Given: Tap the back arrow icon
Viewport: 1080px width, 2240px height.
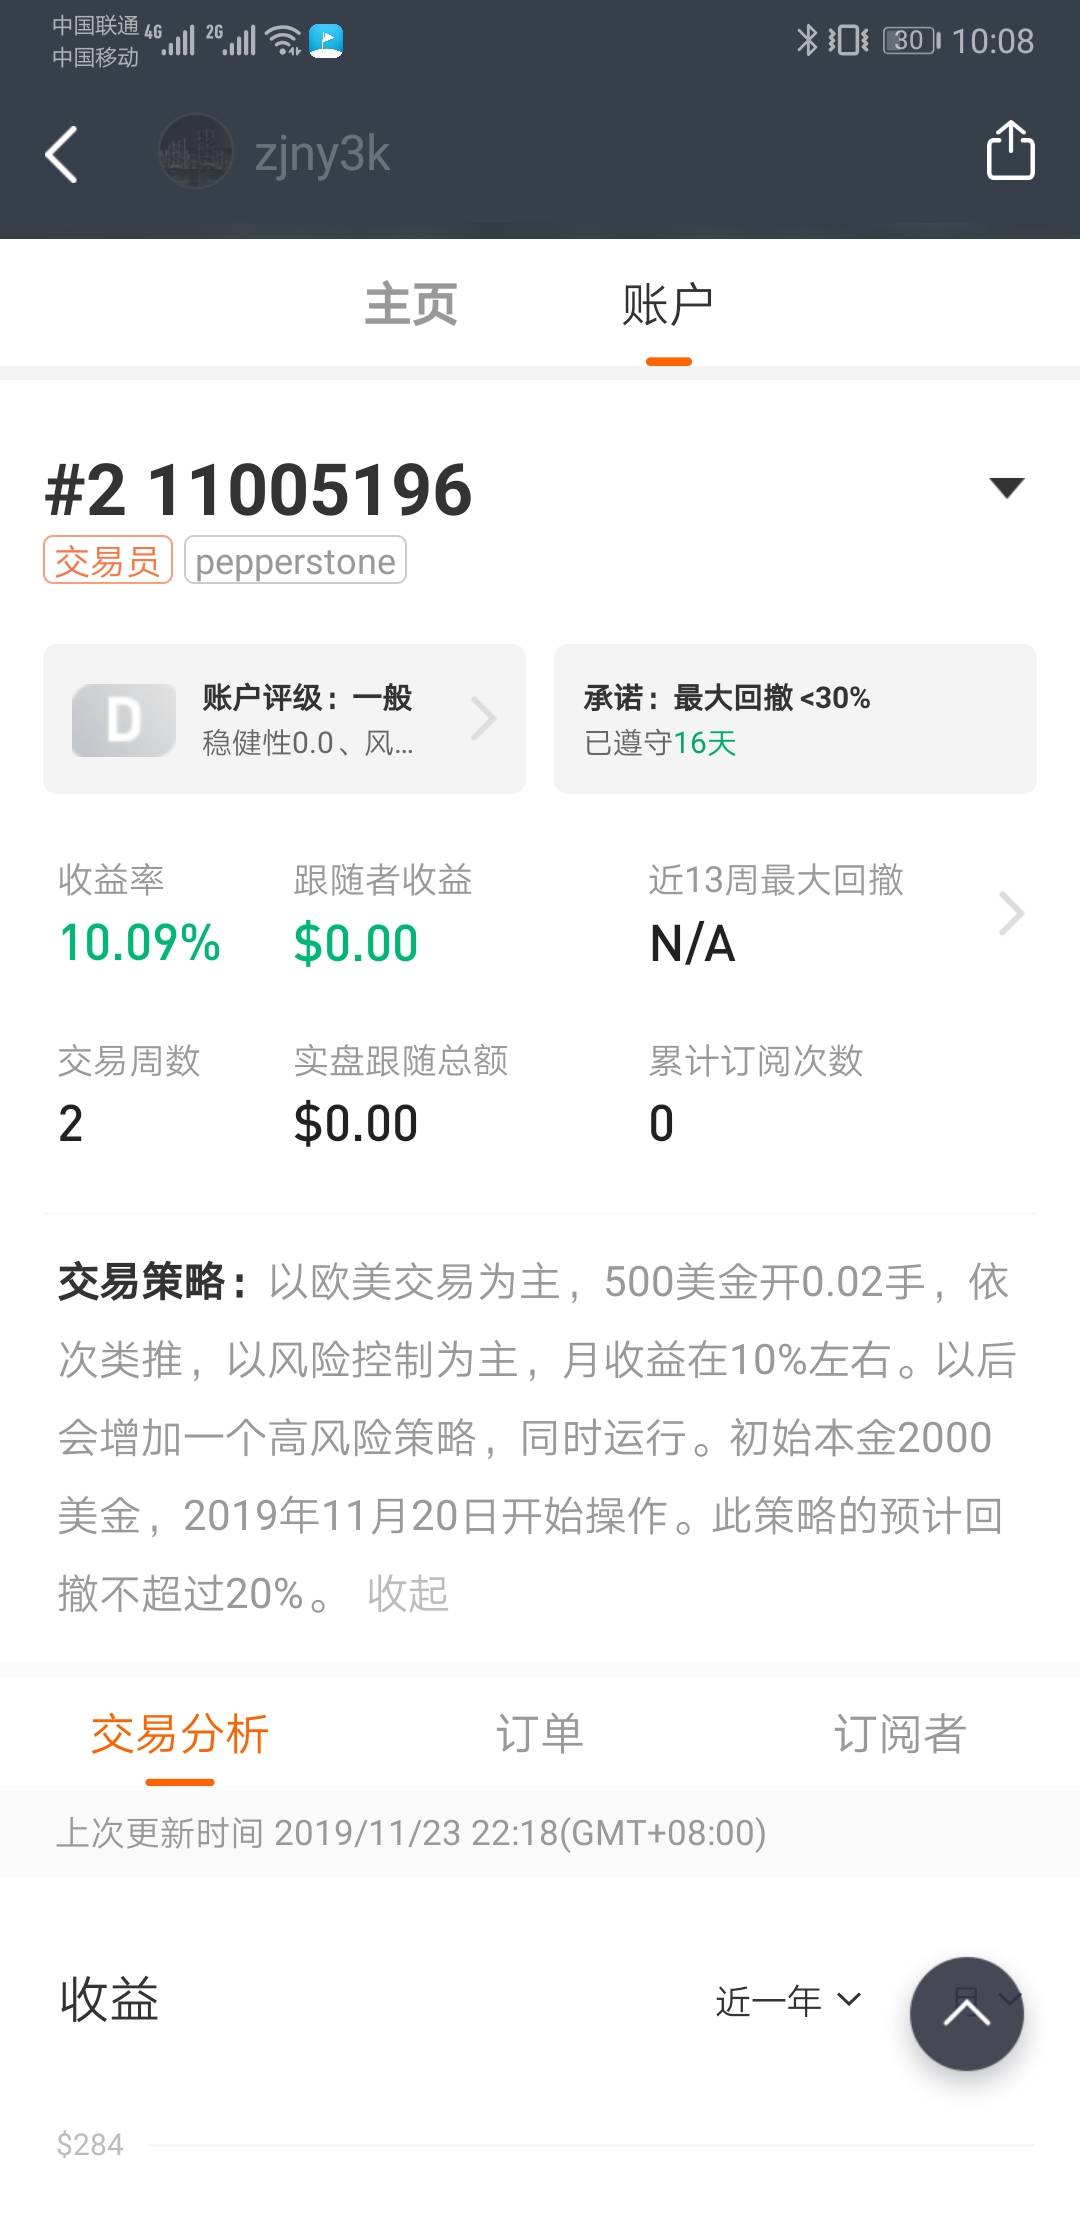Looking at the screenshot, I should coord(62,155).
